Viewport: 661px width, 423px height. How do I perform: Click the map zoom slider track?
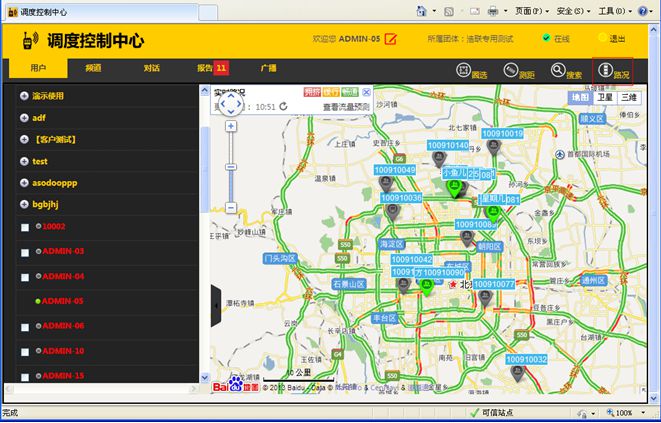[231, 167]
